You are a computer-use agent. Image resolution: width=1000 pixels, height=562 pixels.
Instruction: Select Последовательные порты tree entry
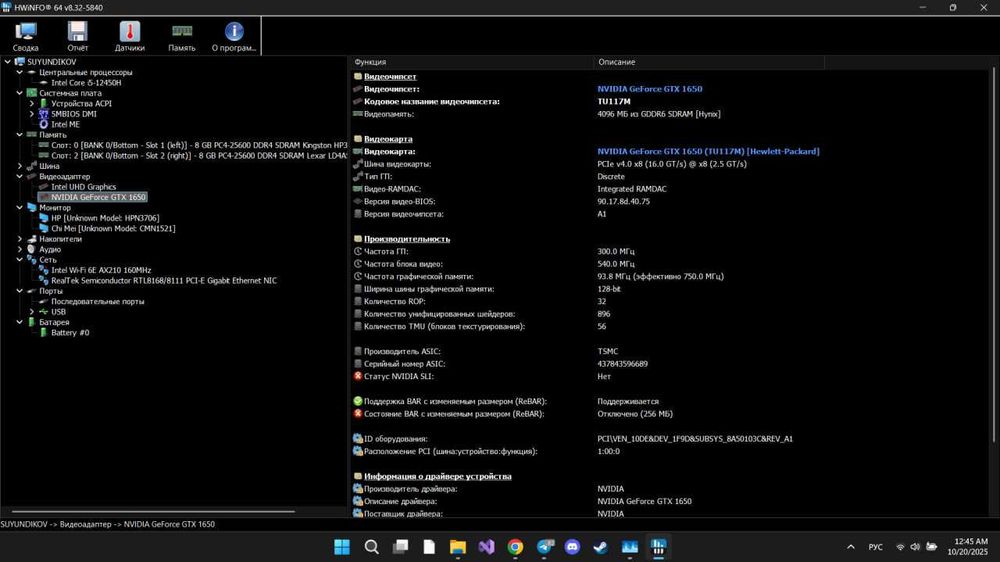(98, 302)
